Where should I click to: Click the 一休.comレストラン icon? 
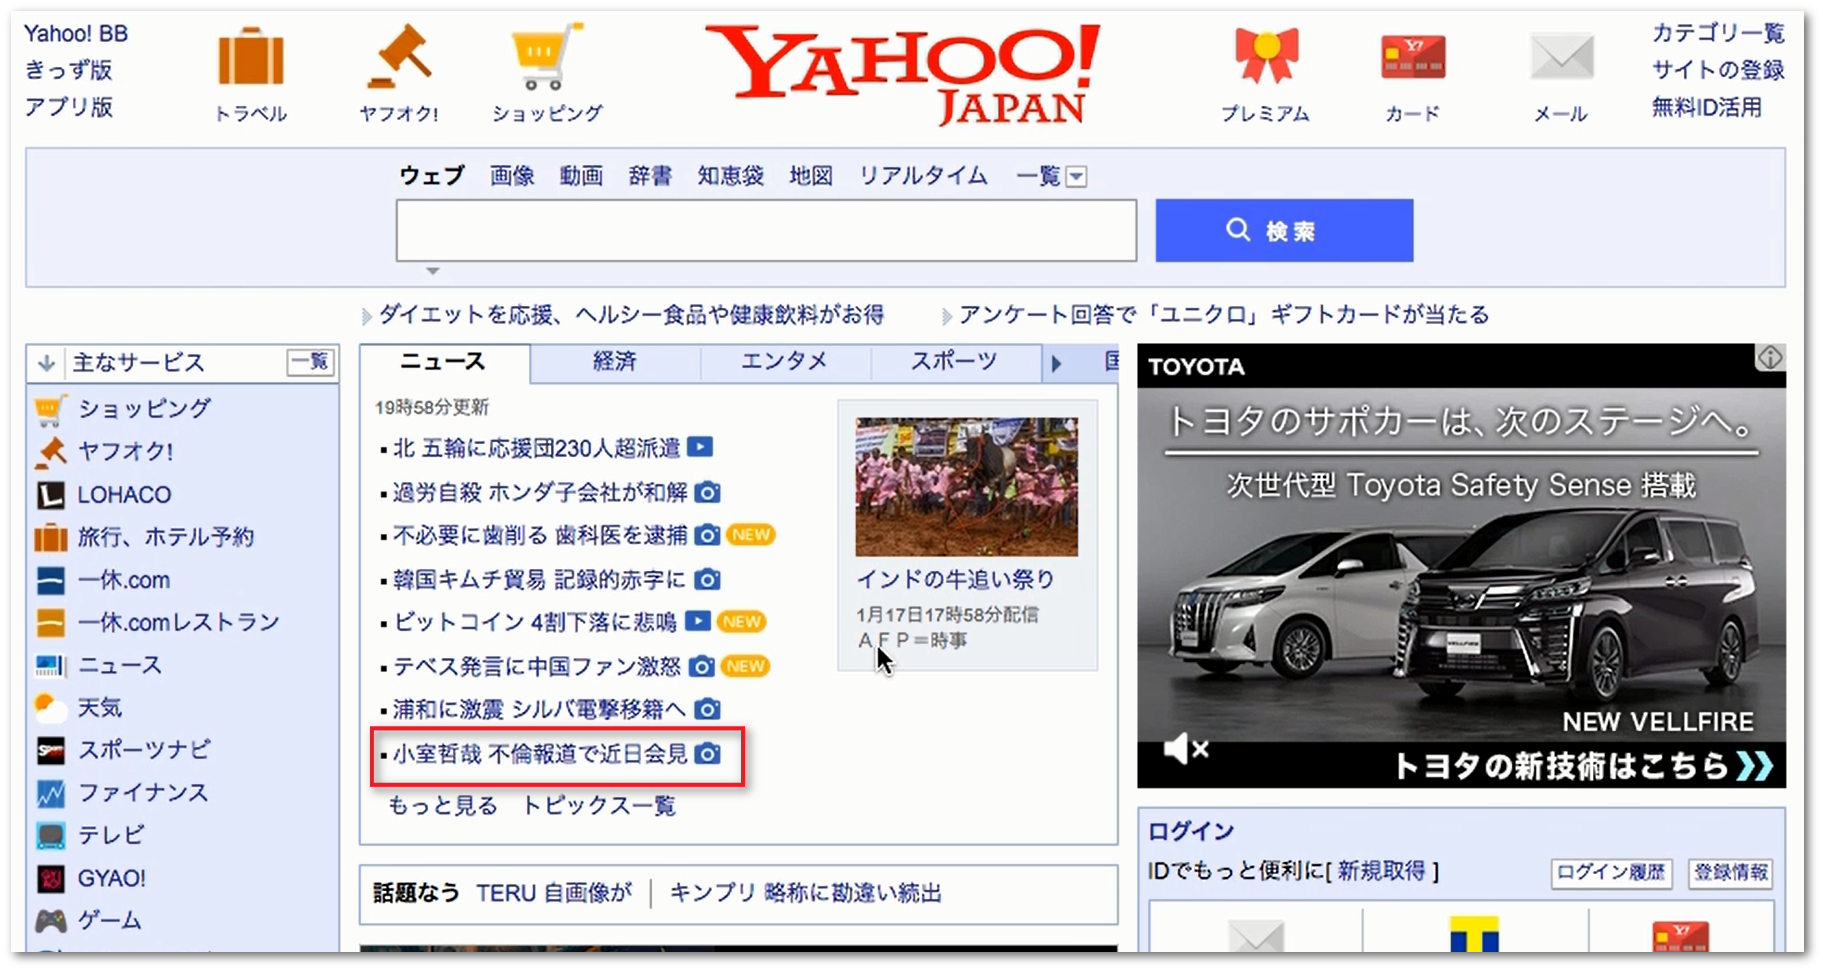[50, 623]
